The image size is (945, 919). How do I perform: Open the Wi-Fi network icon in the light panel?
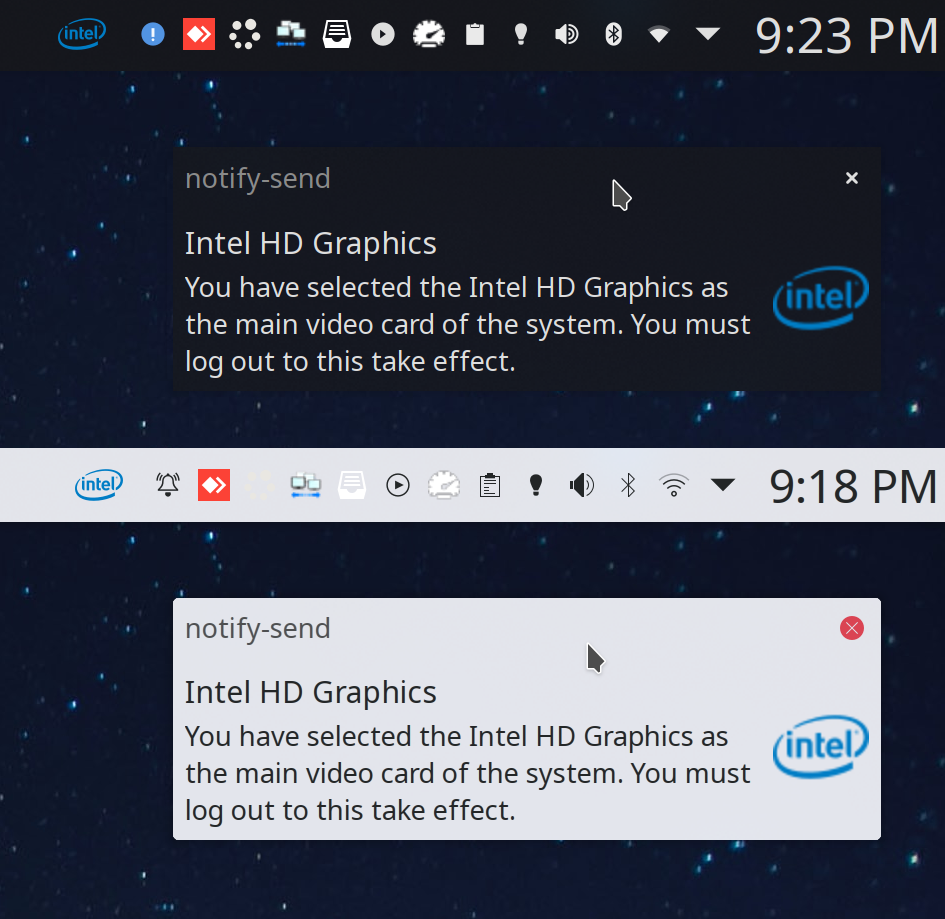coord(674,485)
